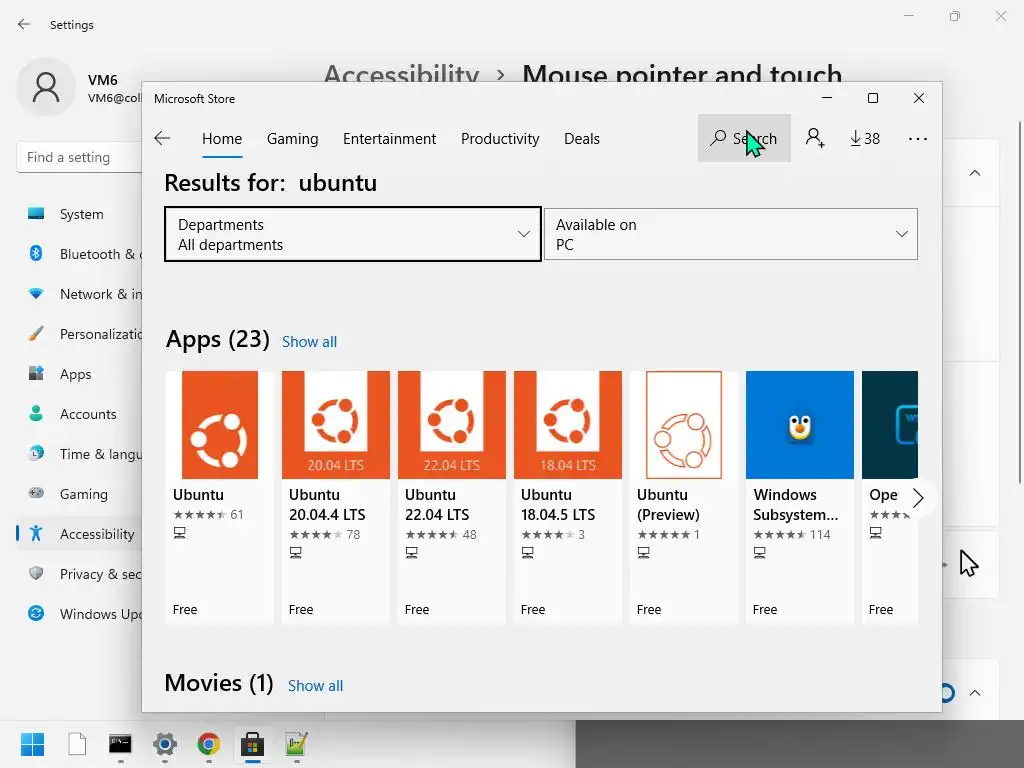This screenshot has width=1024, height=768.
Task: Open the Ubuntu 22.04 LTS app tile
Action: coord(451,497)
